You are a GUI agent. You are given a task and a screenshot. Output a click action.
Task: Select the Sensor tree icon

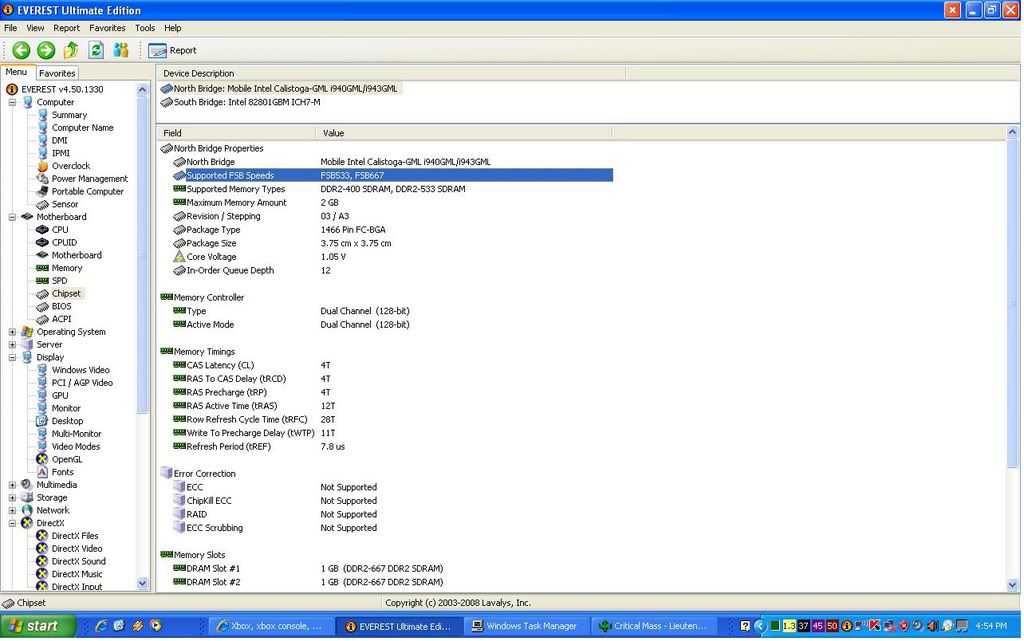coord(42,204)
